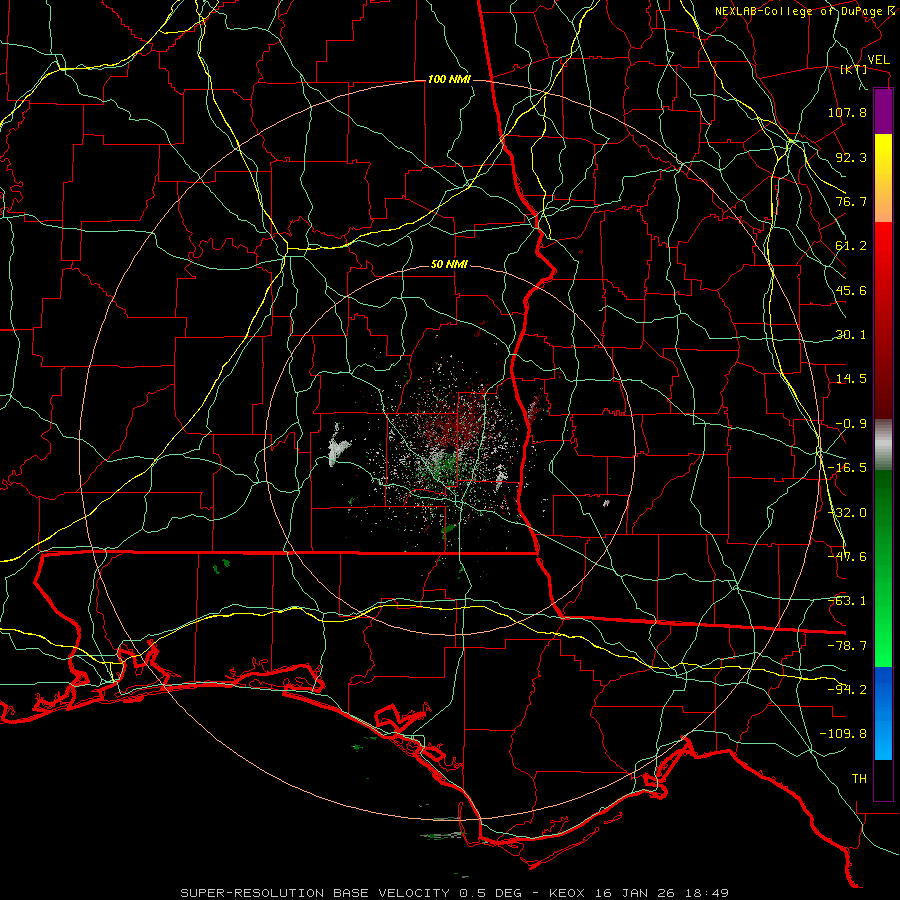Viewport: 900px width, 900px height.
Task: Click the 76.7 legend value
Action: pos(851,201)
